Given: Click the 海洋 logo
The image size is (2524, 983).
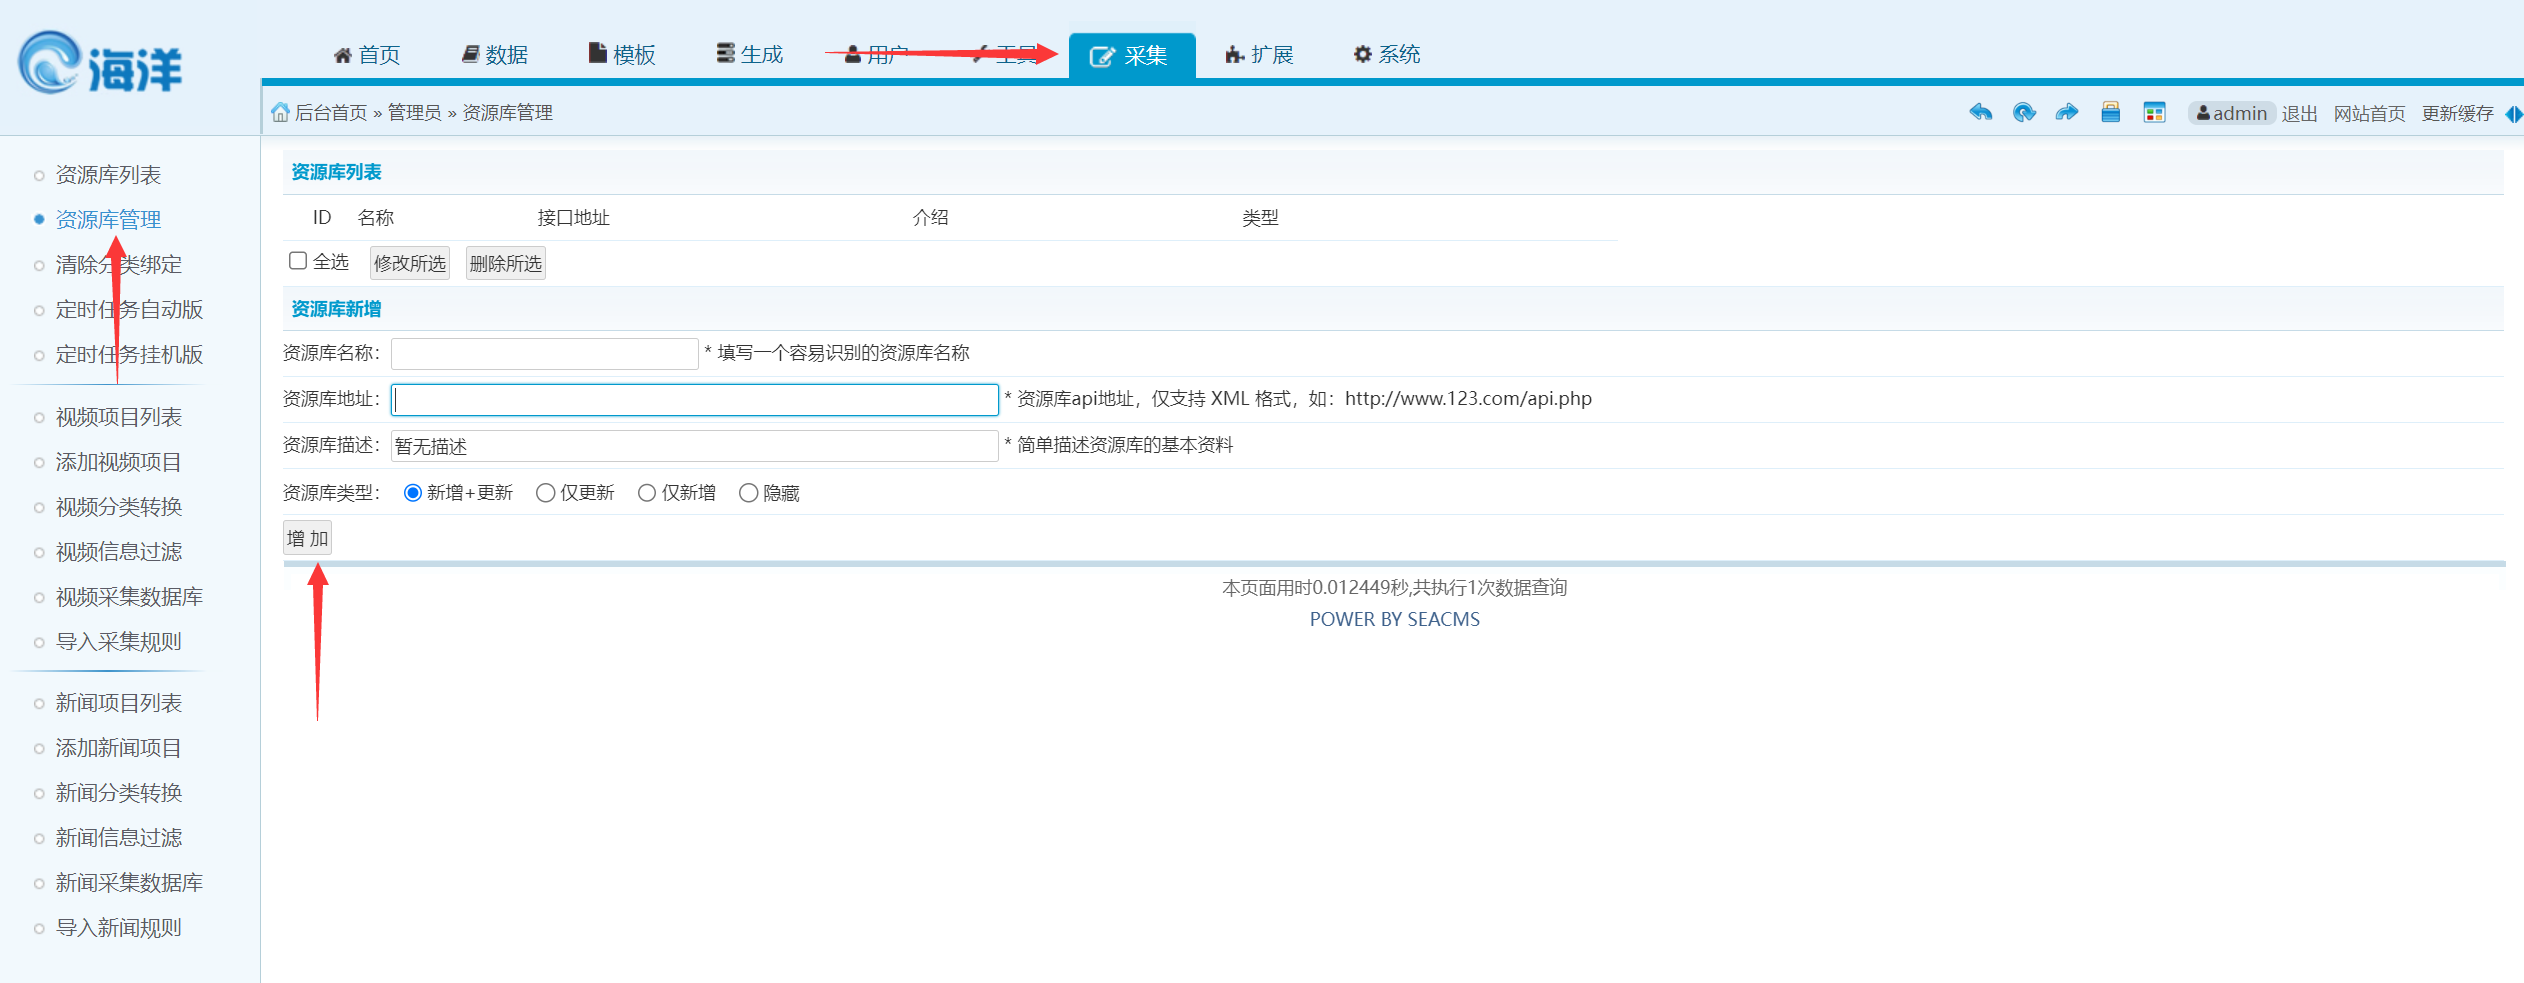Looking at the screenshot, I should pyautogui.click(x=100, y=65).
